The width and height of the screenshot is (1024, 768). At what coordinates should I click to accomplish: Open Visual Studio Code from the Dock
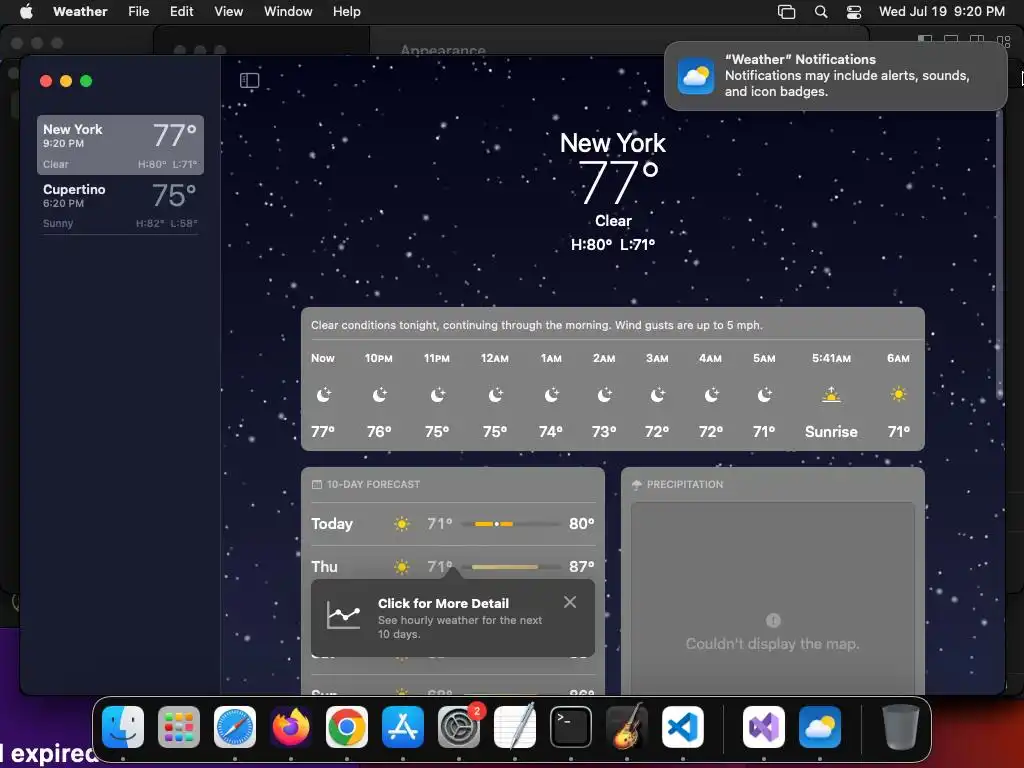pyautogui.click(x=683, y=726)
